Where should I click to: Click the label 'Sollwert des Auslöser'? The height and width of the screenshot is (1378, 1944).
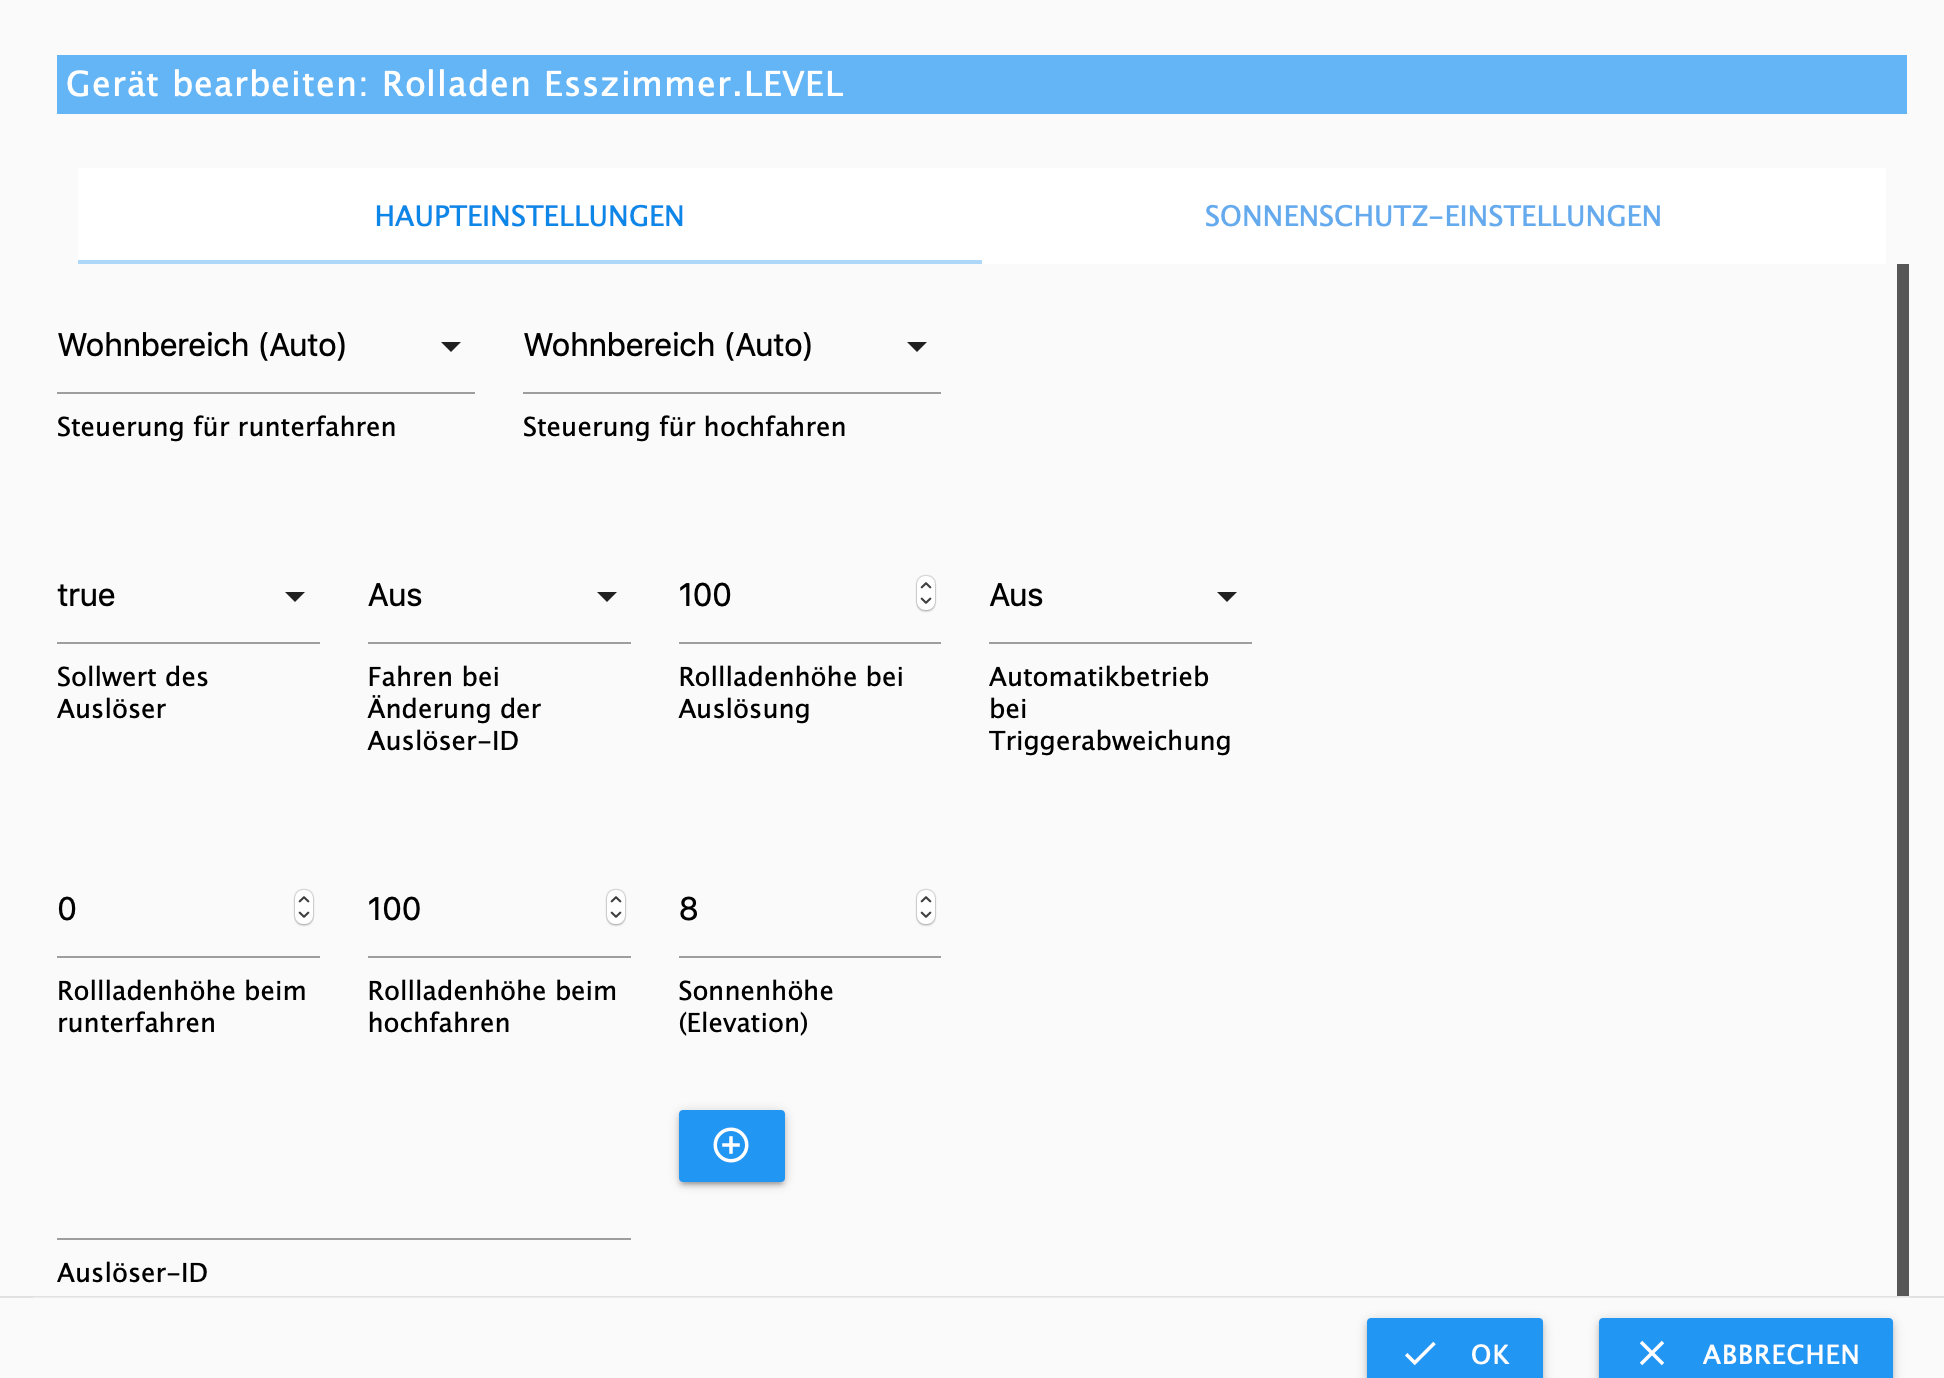pyautogui.click(x=132, y=692)
